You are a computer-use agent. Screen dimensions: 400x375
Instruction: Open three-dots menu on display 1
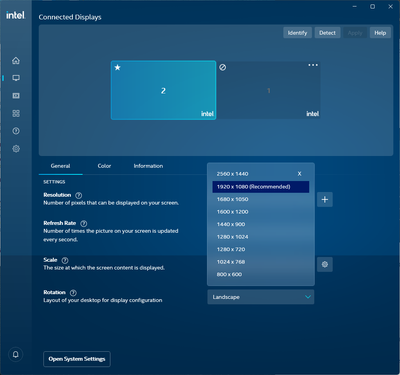313,65
